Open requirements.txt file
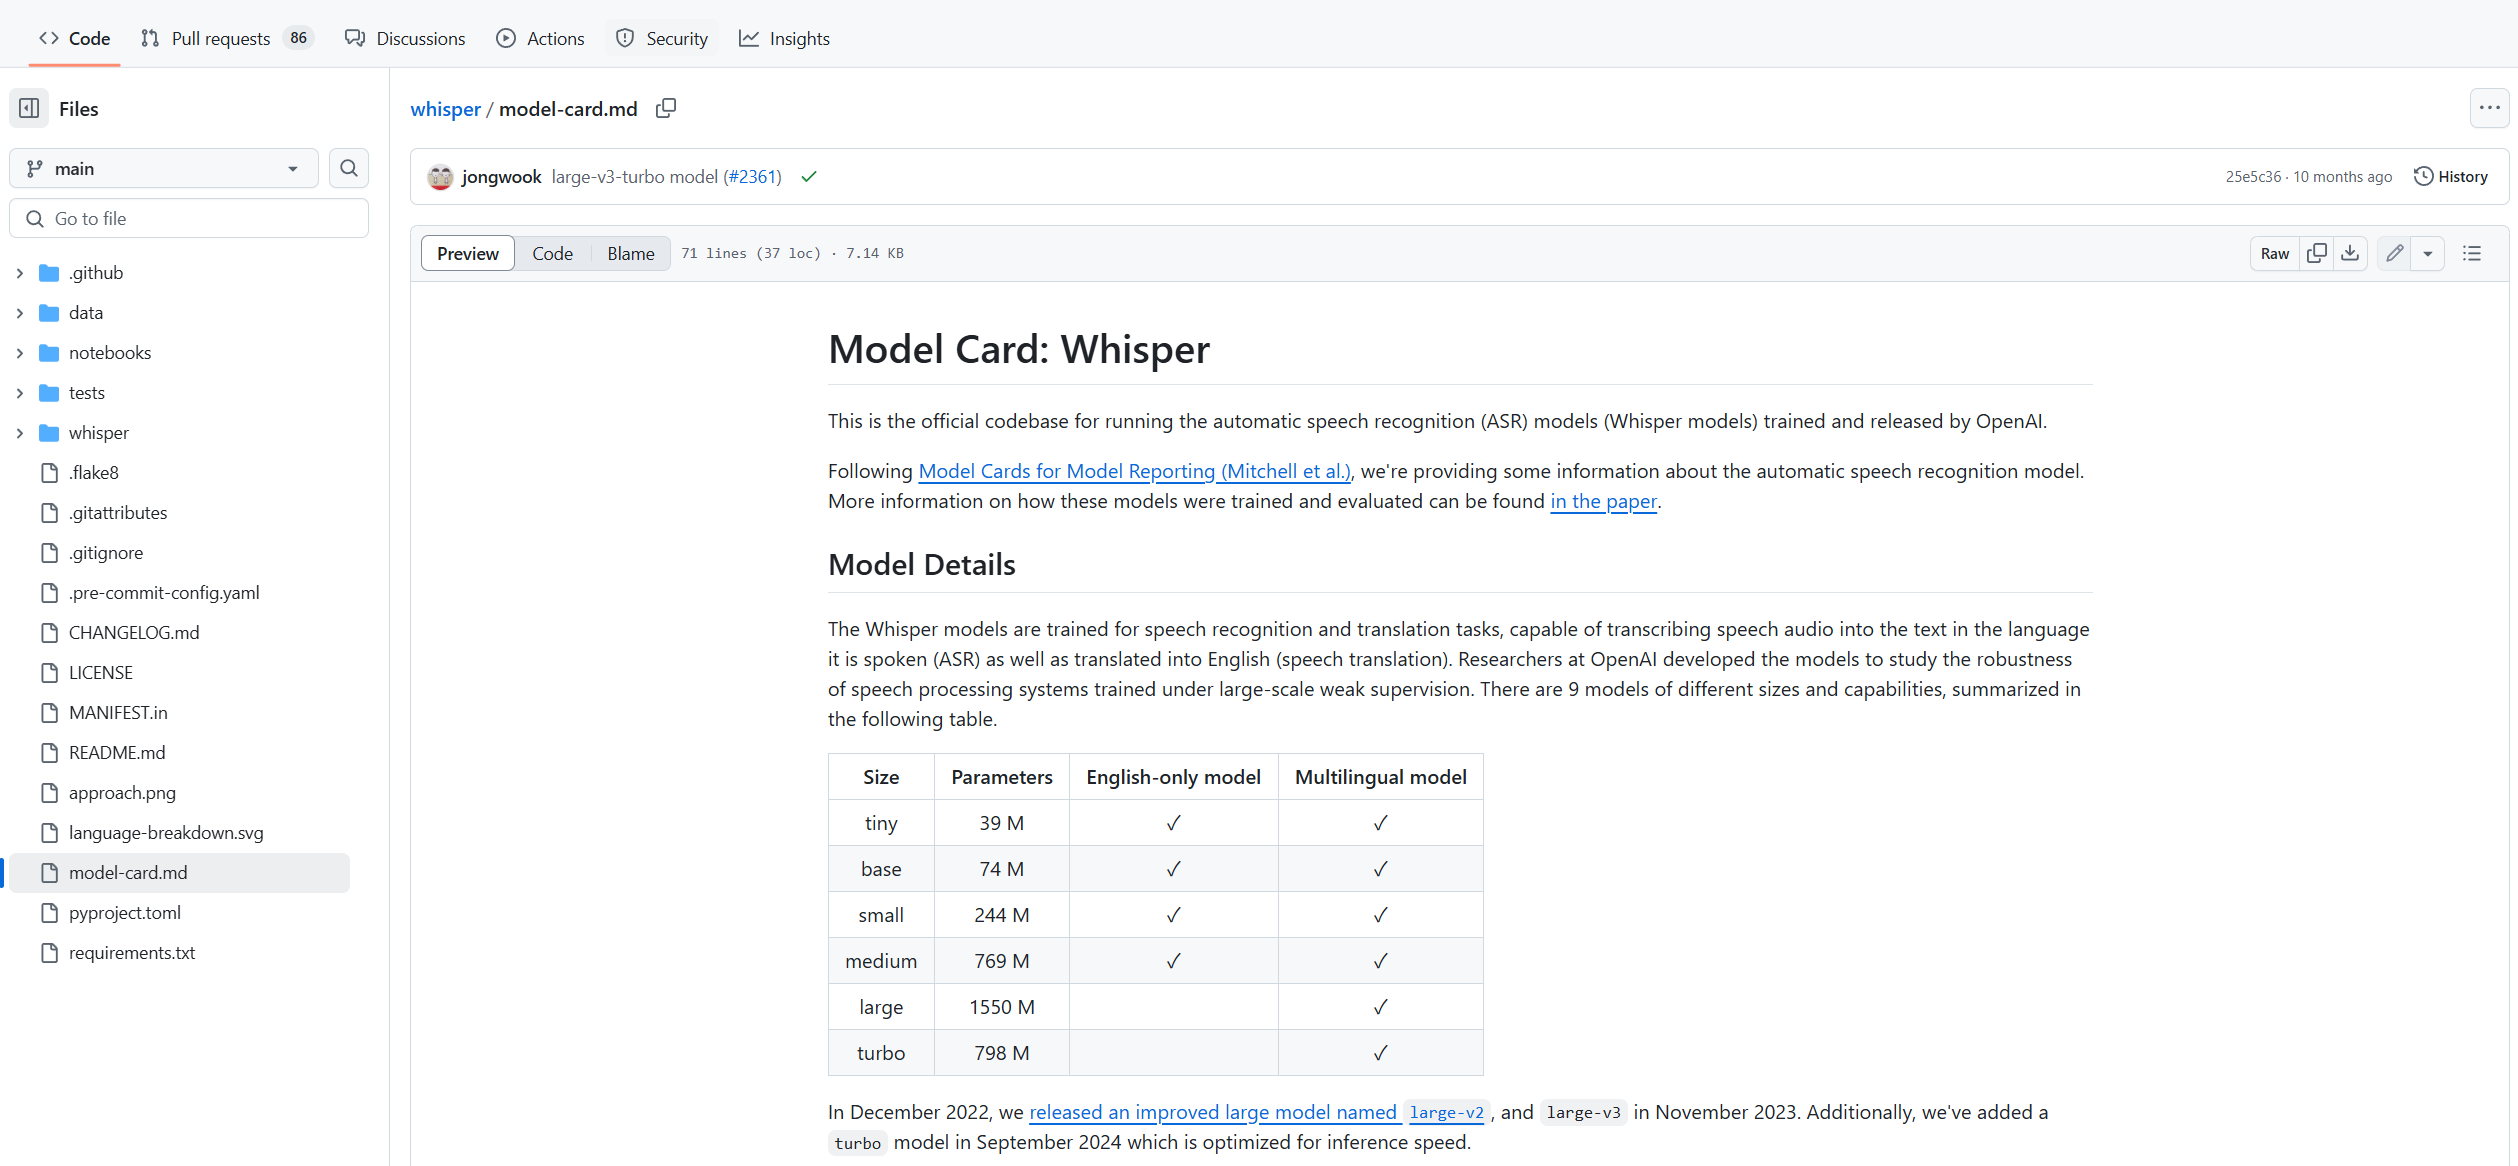Viewport: 2518px width, 1166px height. (132, 953)
